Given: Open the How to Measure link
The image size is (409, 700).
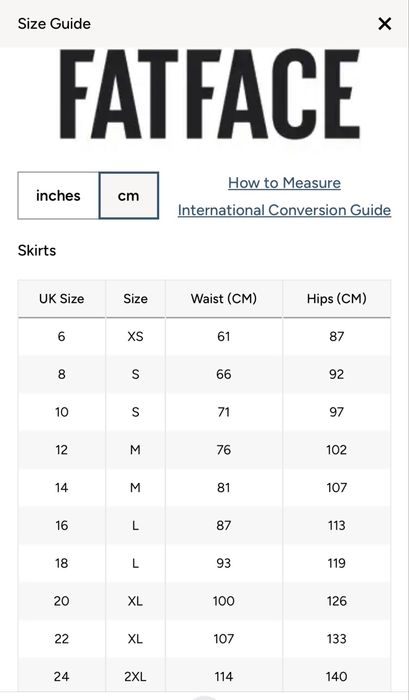Looking at the screenshot, I should click(x=284, y=183).
